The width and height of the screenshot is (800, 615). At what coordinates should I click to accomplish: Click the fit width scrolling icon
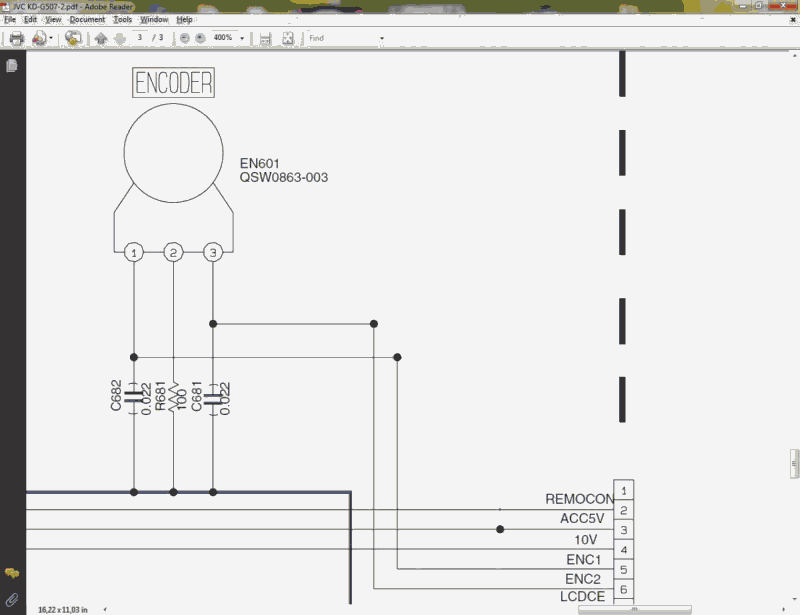click(x=265, y=38)
